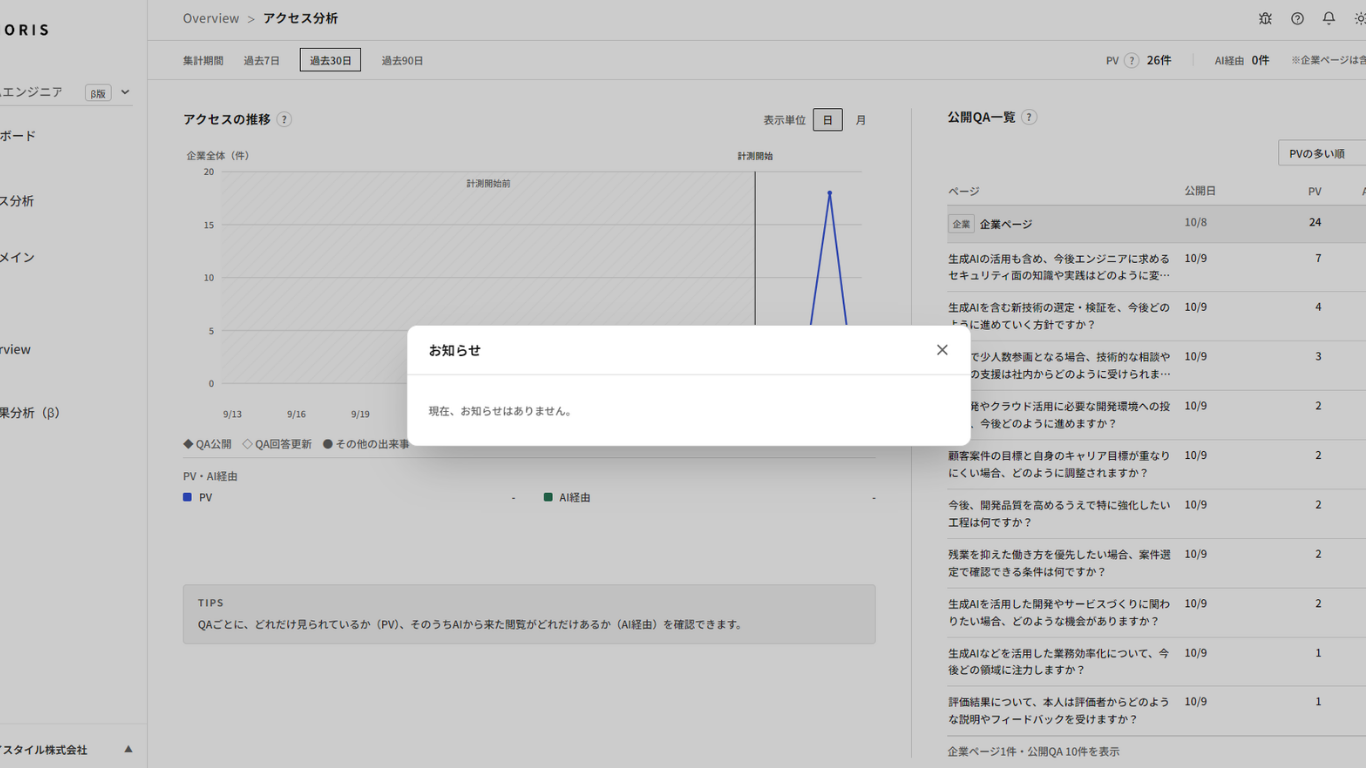Open the PVの多い順 sort dropdown
This screenshot has width=1366, height=768.
coord(1322,153)
